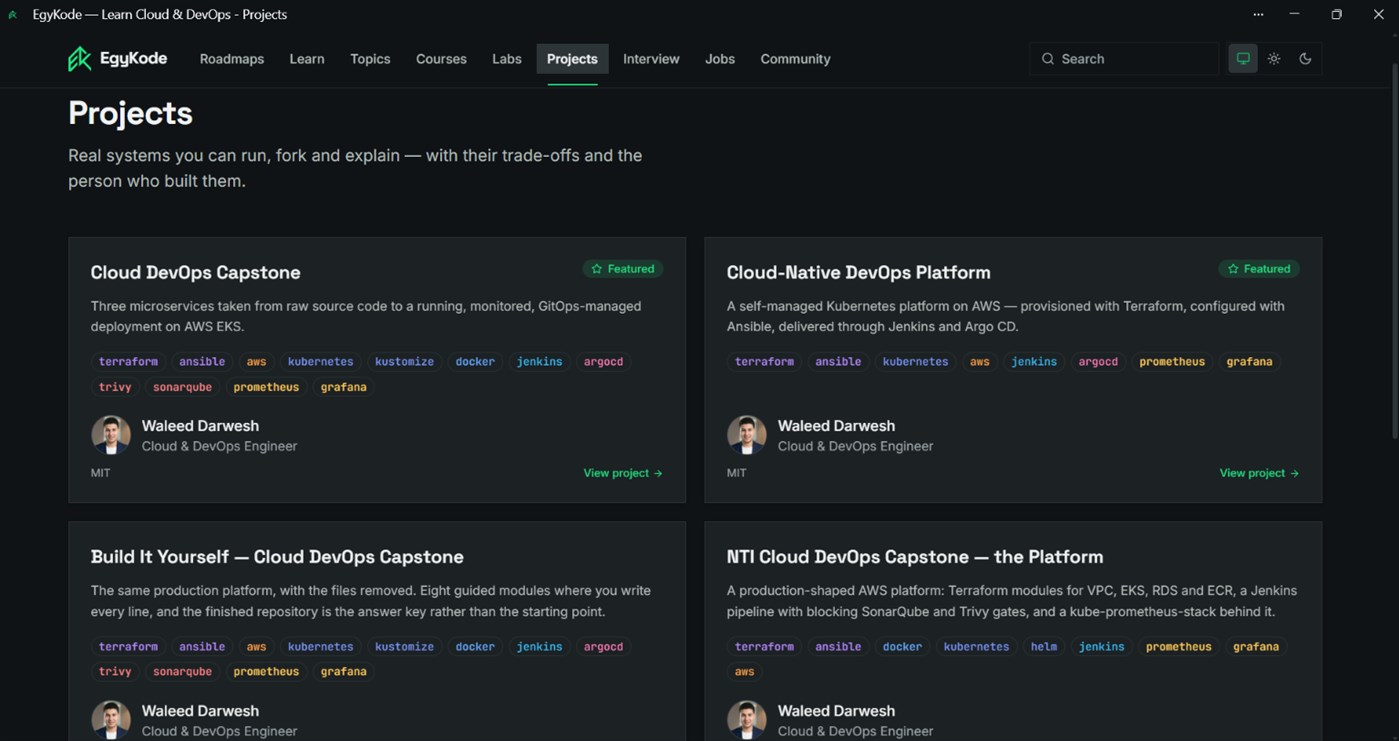
Task: Open the Roadmaps nav item
Action: [x=232, y=59]
